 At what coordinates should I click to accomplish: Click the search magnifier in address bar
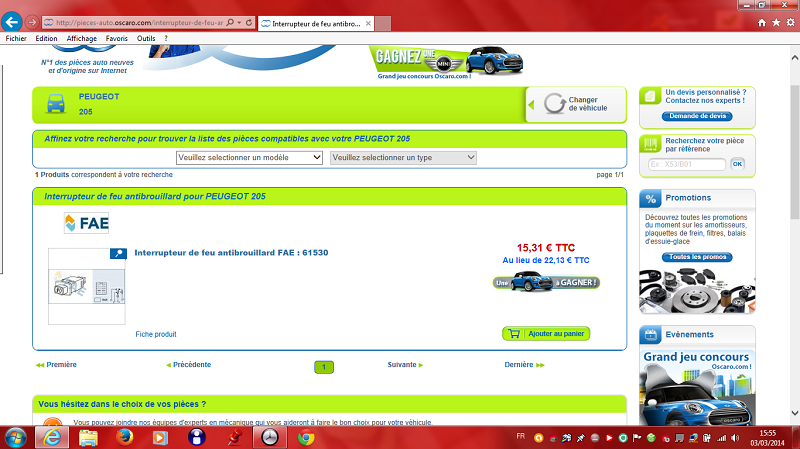point(230,22)
